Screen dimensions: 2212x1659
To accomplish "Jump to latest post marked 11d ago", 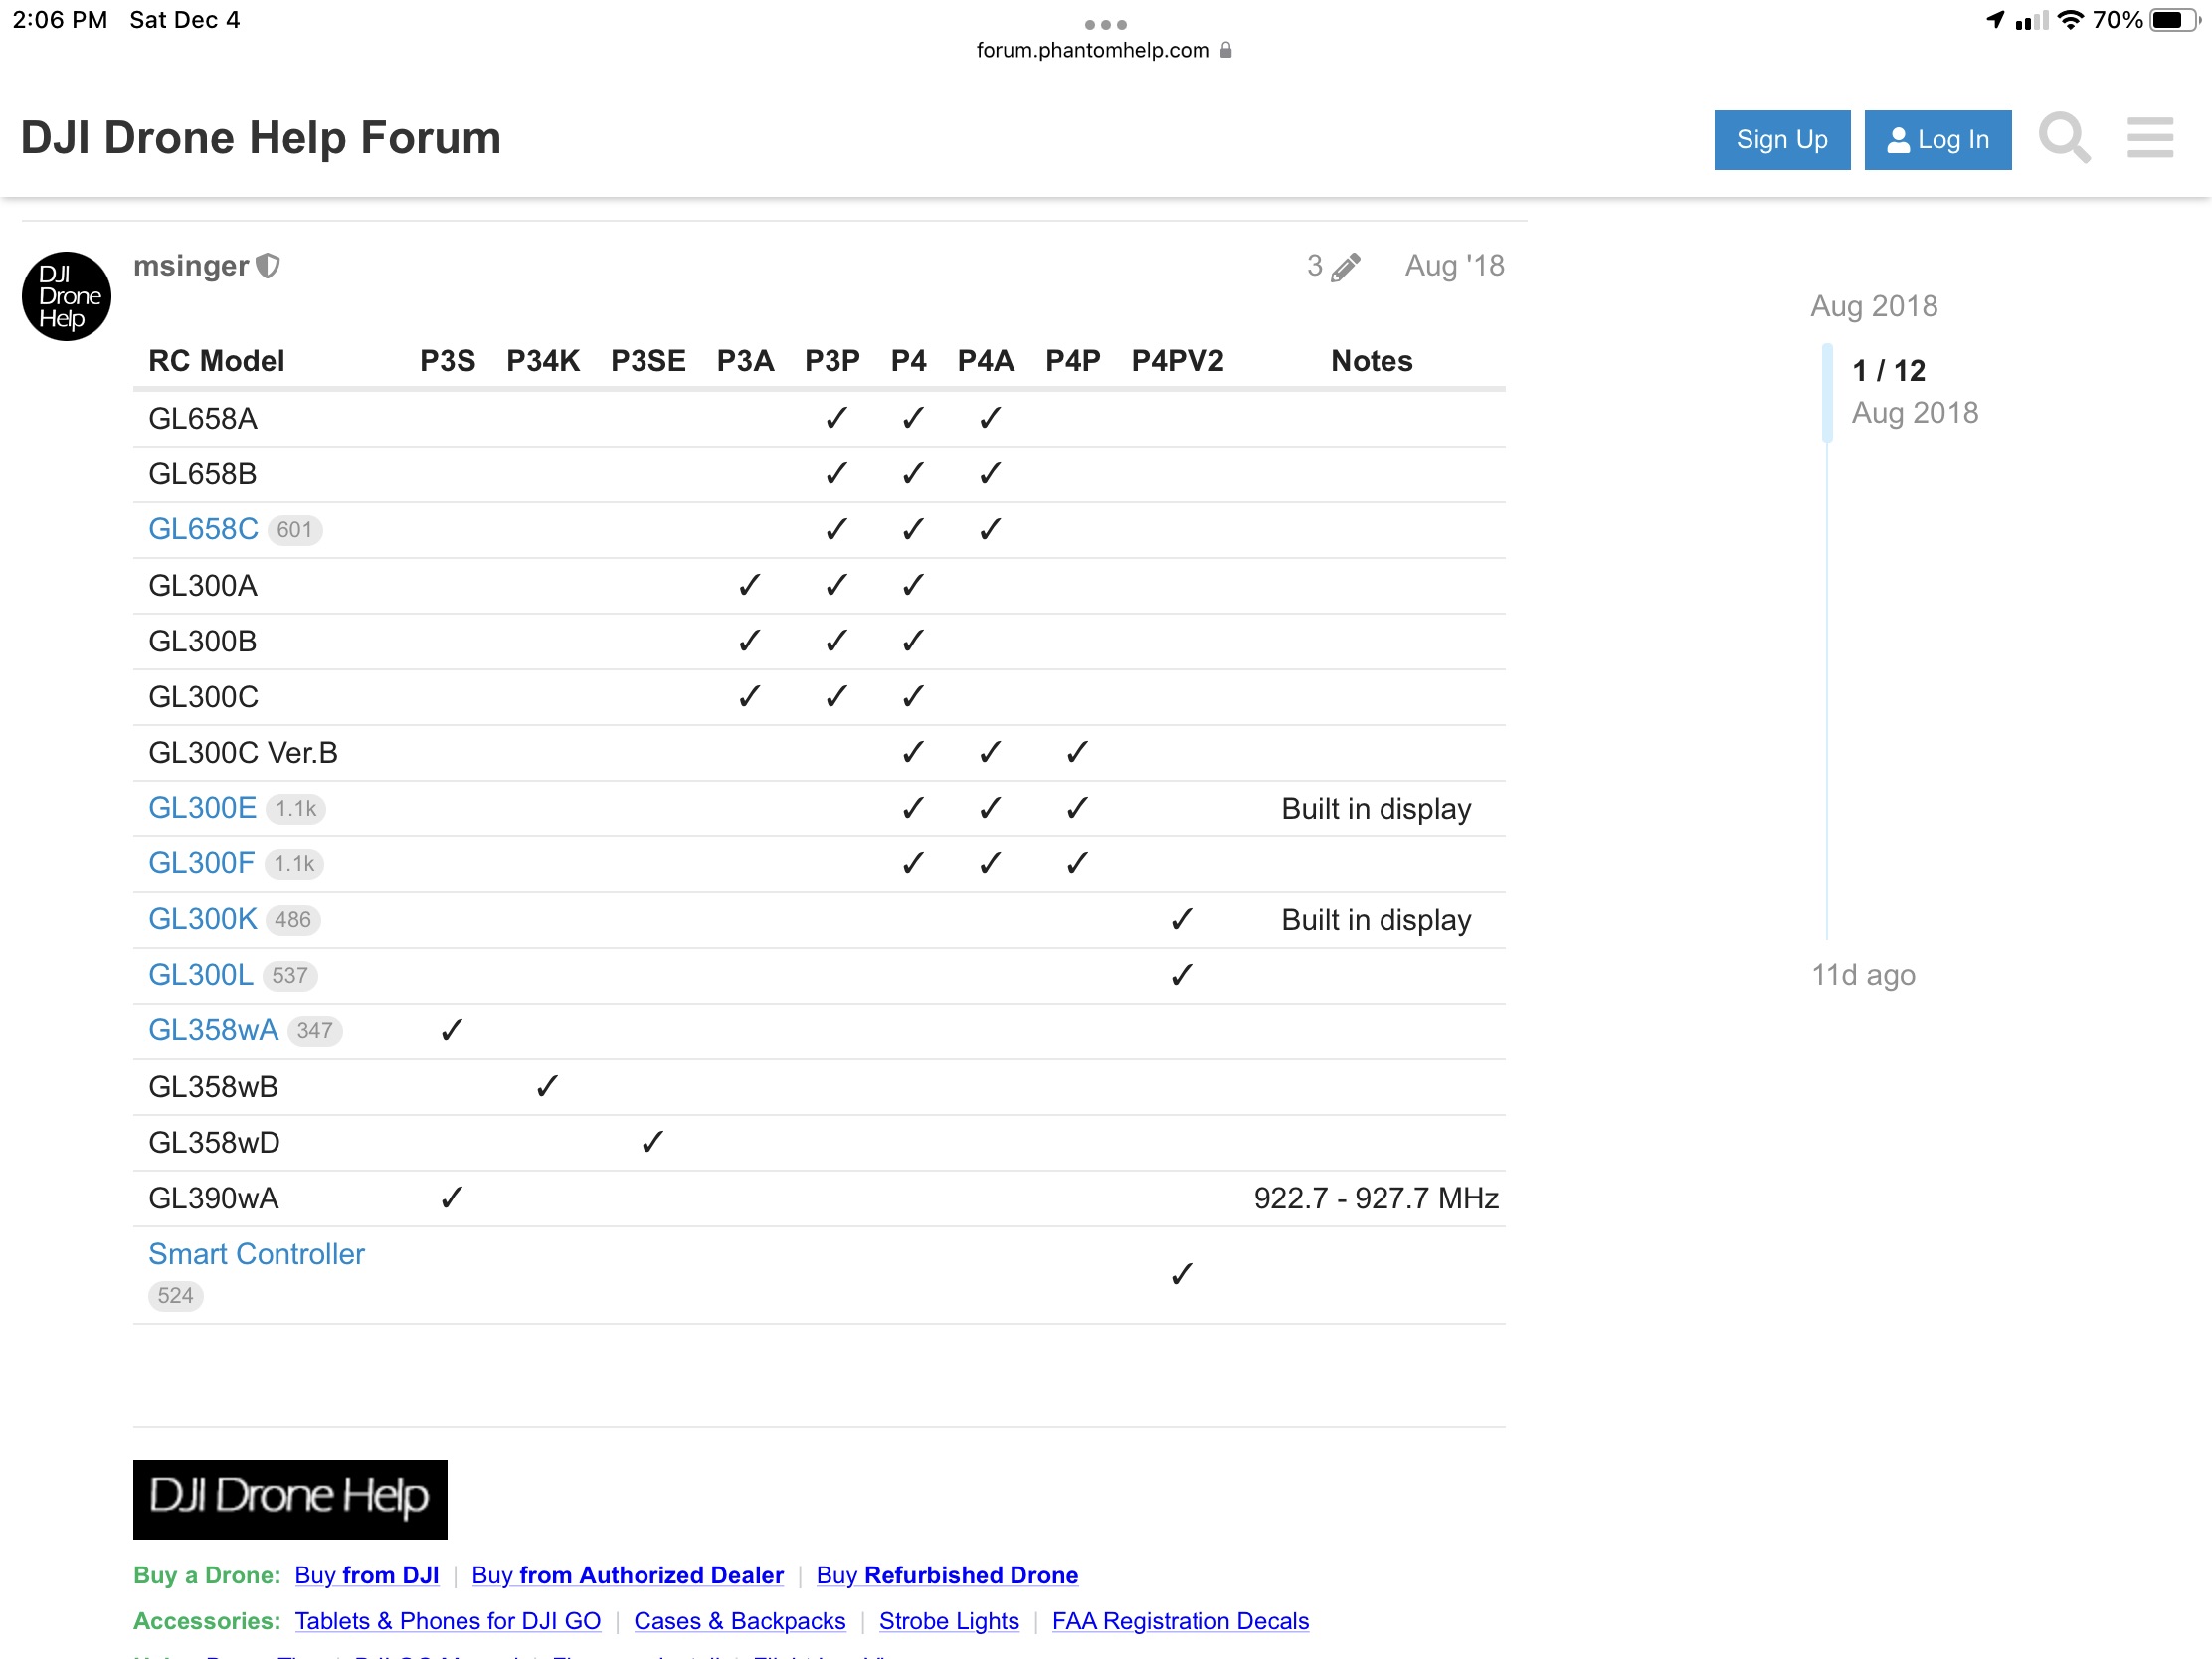I will tap(1863, 974).
